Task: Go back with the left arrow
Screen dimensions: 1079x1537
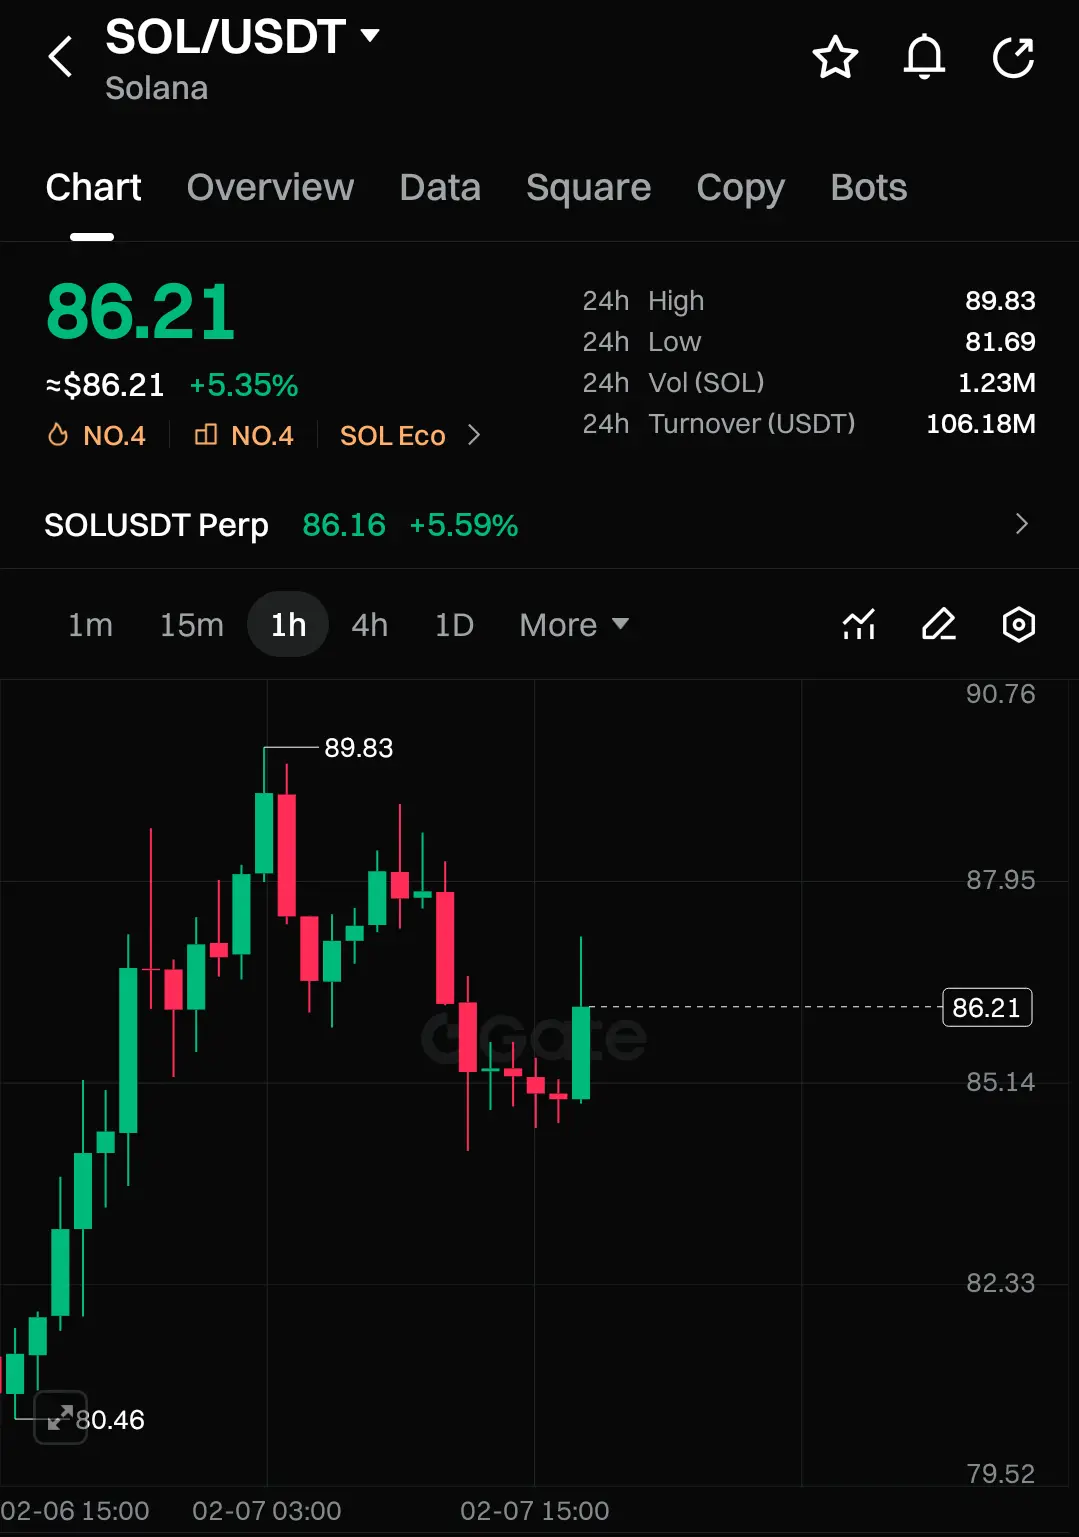Action: pos(61,57)
